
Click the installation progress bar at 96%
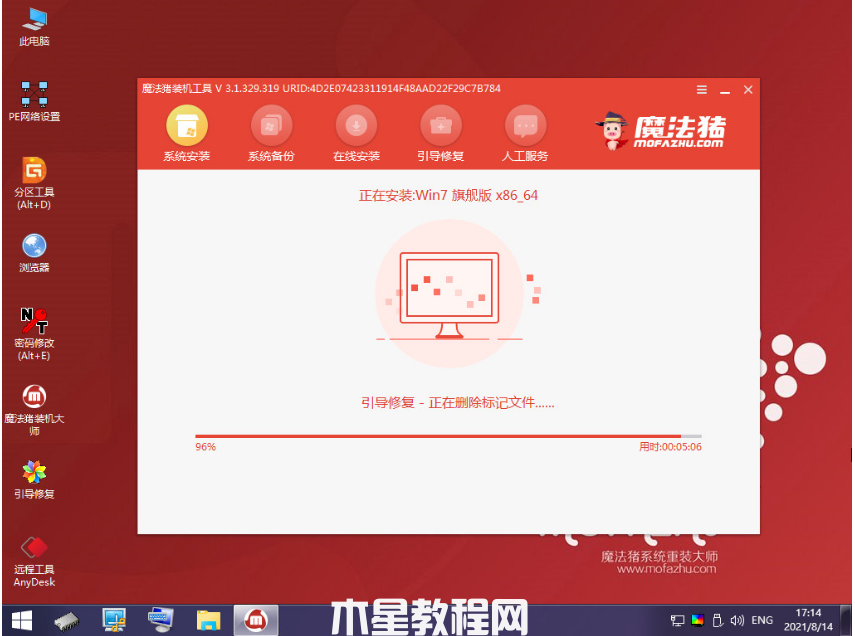(448, 436)
